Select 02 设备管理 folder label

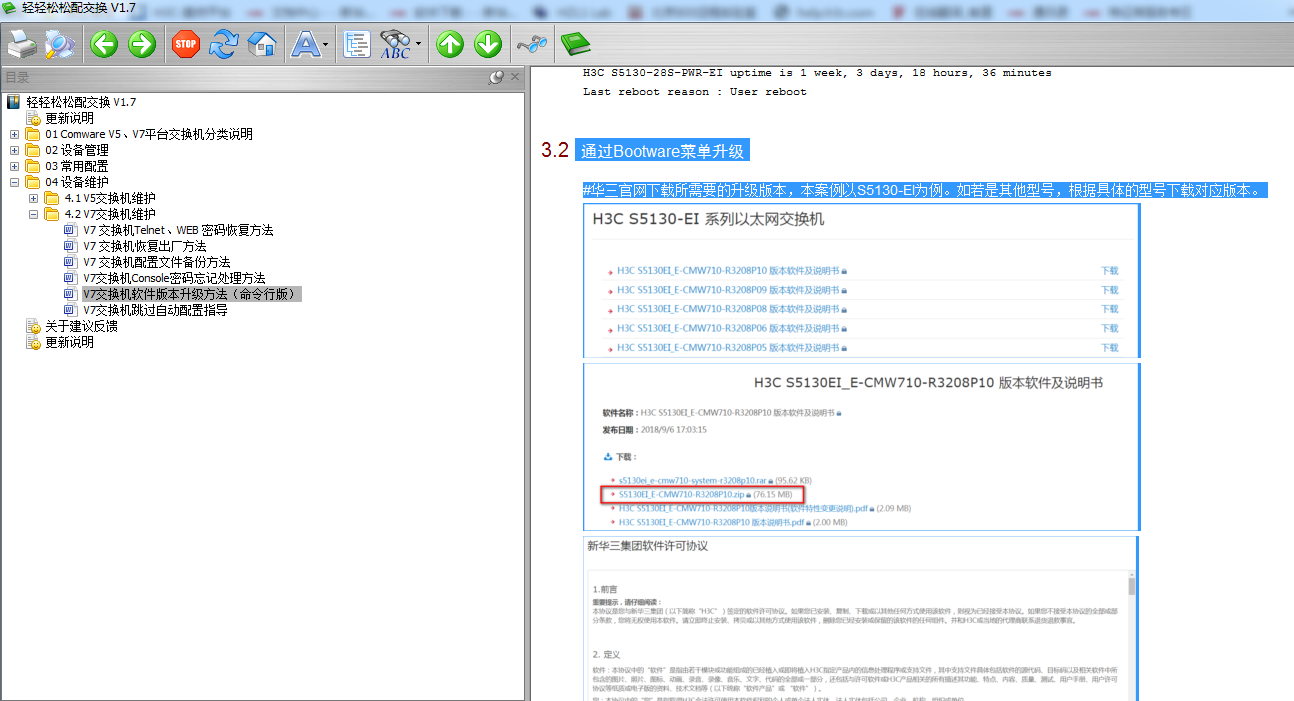77,150
